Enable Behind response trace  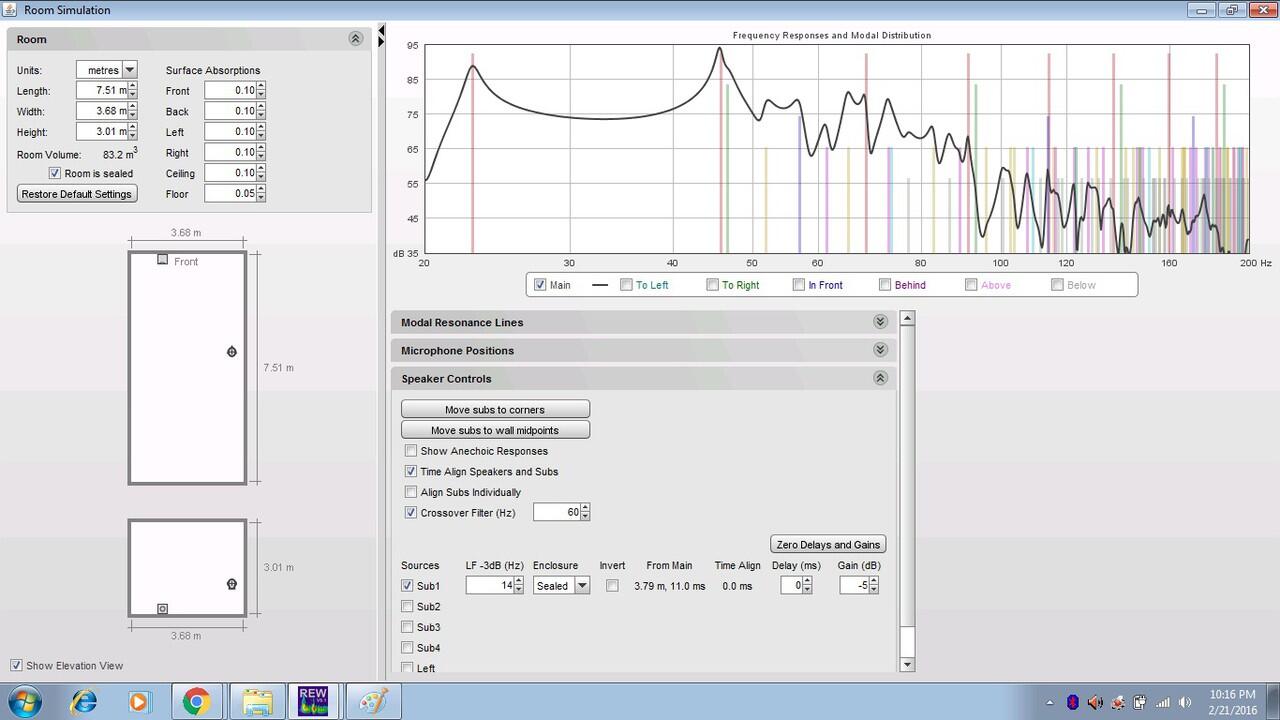tap(885, 285)
